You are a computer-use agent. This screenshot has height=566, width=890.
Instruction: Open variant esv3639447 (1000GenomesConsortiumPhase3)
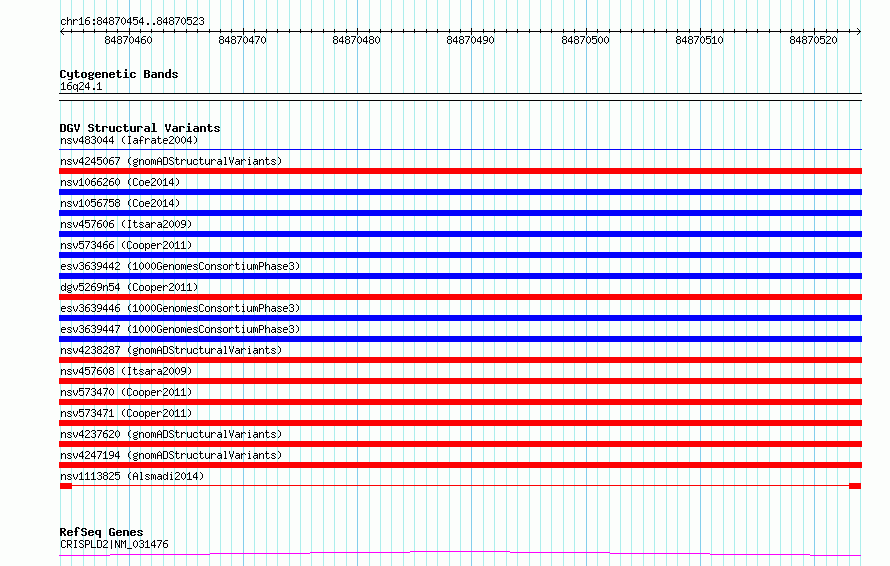[180, 329]
